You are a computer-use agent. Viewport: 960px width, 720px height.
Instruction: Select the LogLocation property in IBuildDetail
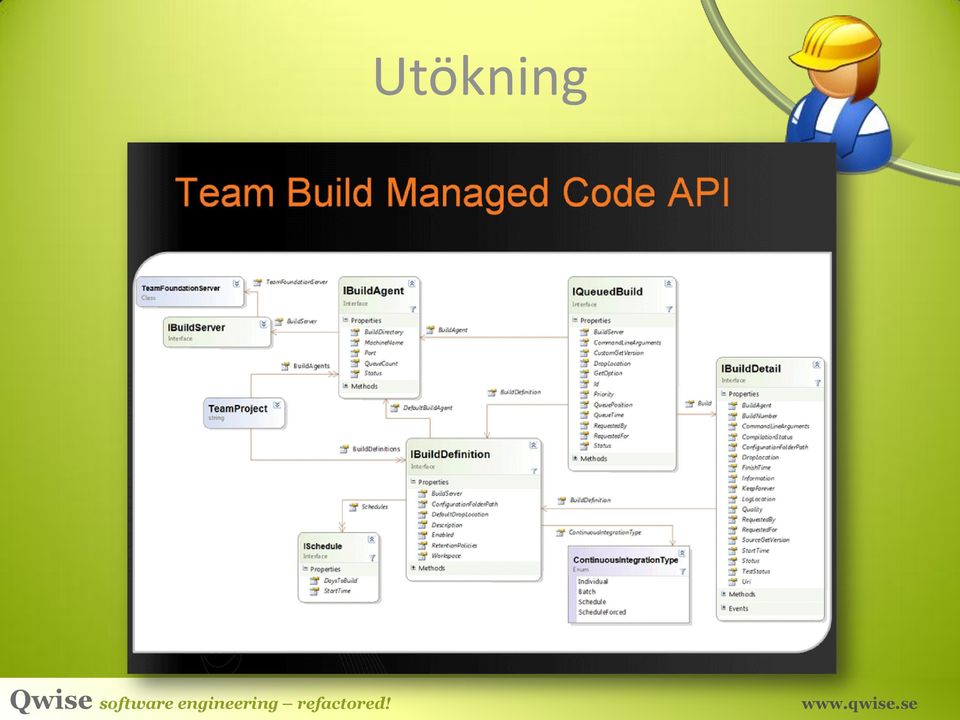tap(759, 499)
